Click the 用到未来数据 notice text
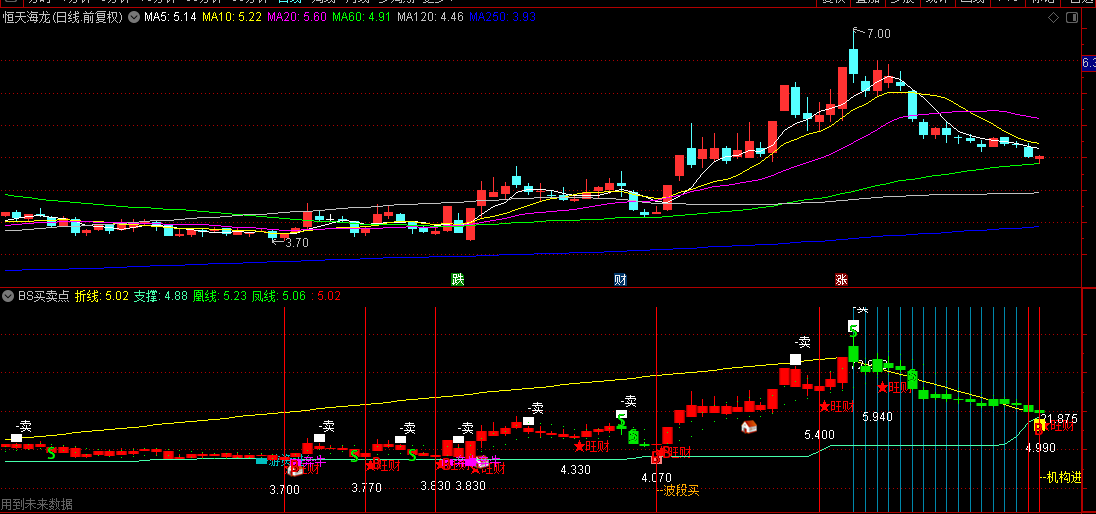The height and width of the screenshot is (514, 1096). tap(36, 504)
